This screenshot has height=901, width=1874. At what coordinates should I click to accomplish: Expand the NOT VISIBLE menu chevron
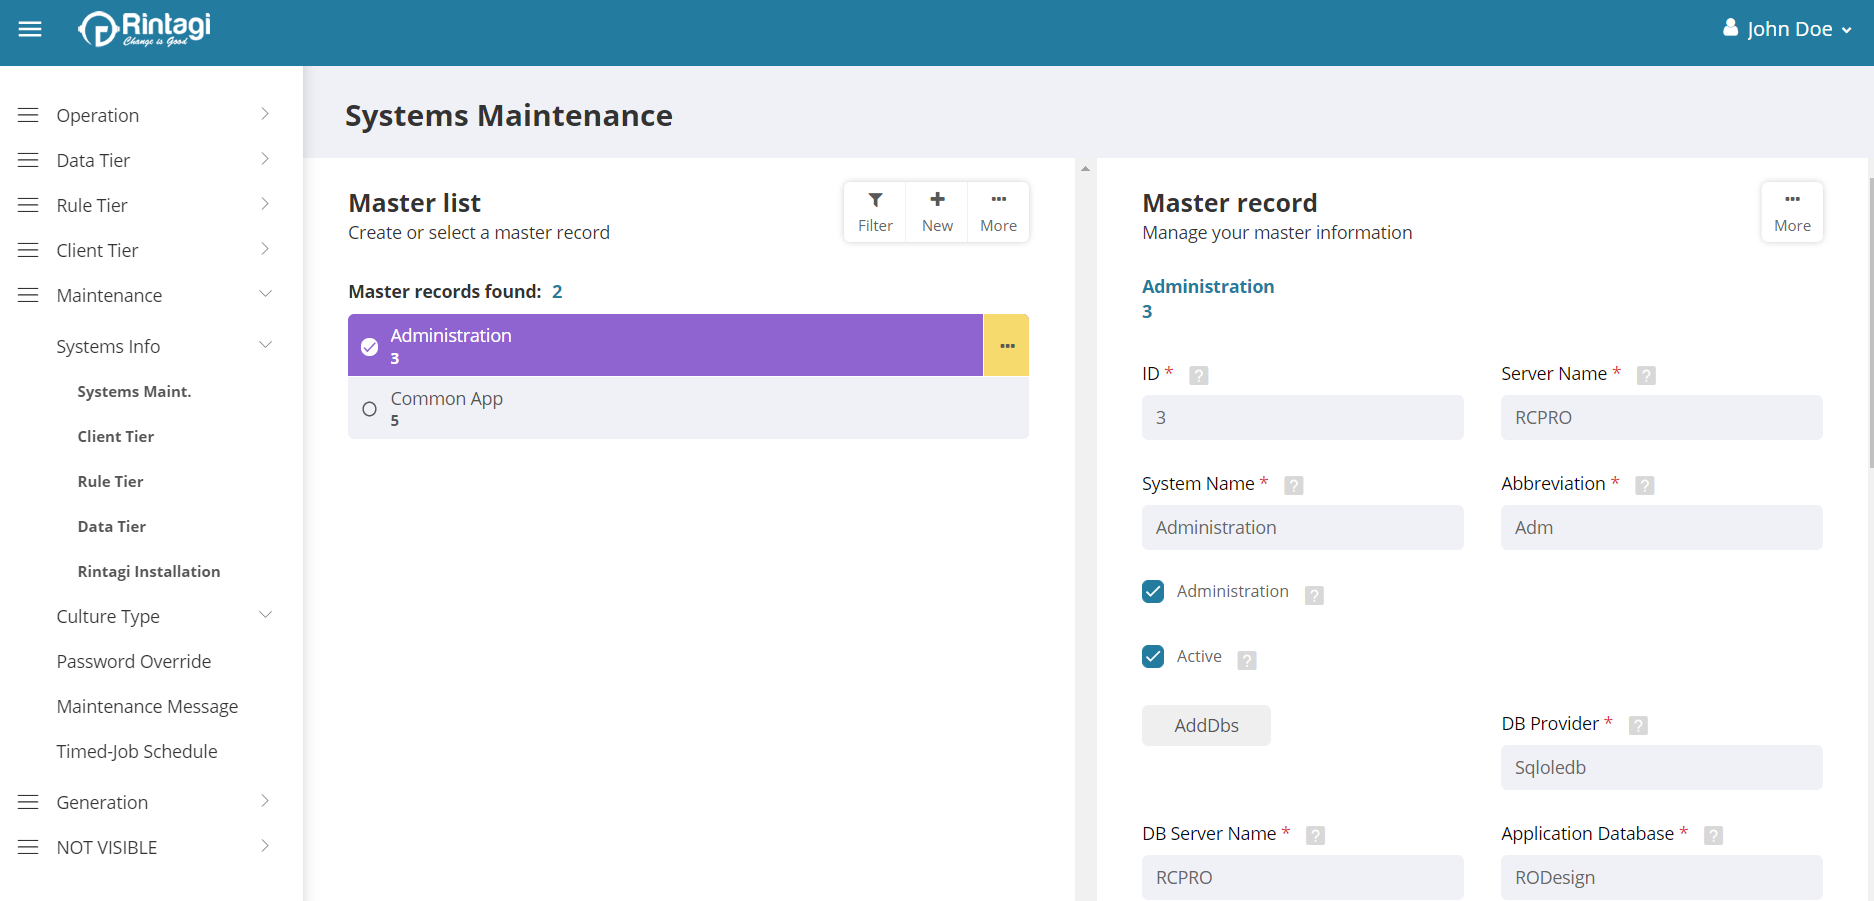coord(265,846)
